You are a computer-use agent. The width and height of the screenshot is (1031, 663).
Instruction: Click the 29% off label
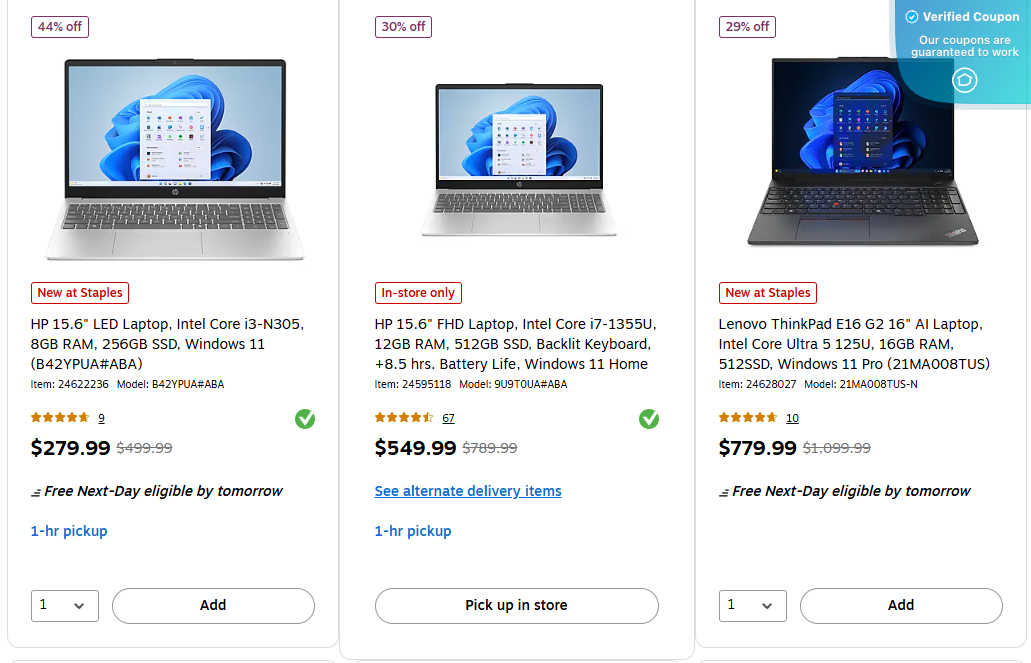[747, 27]
